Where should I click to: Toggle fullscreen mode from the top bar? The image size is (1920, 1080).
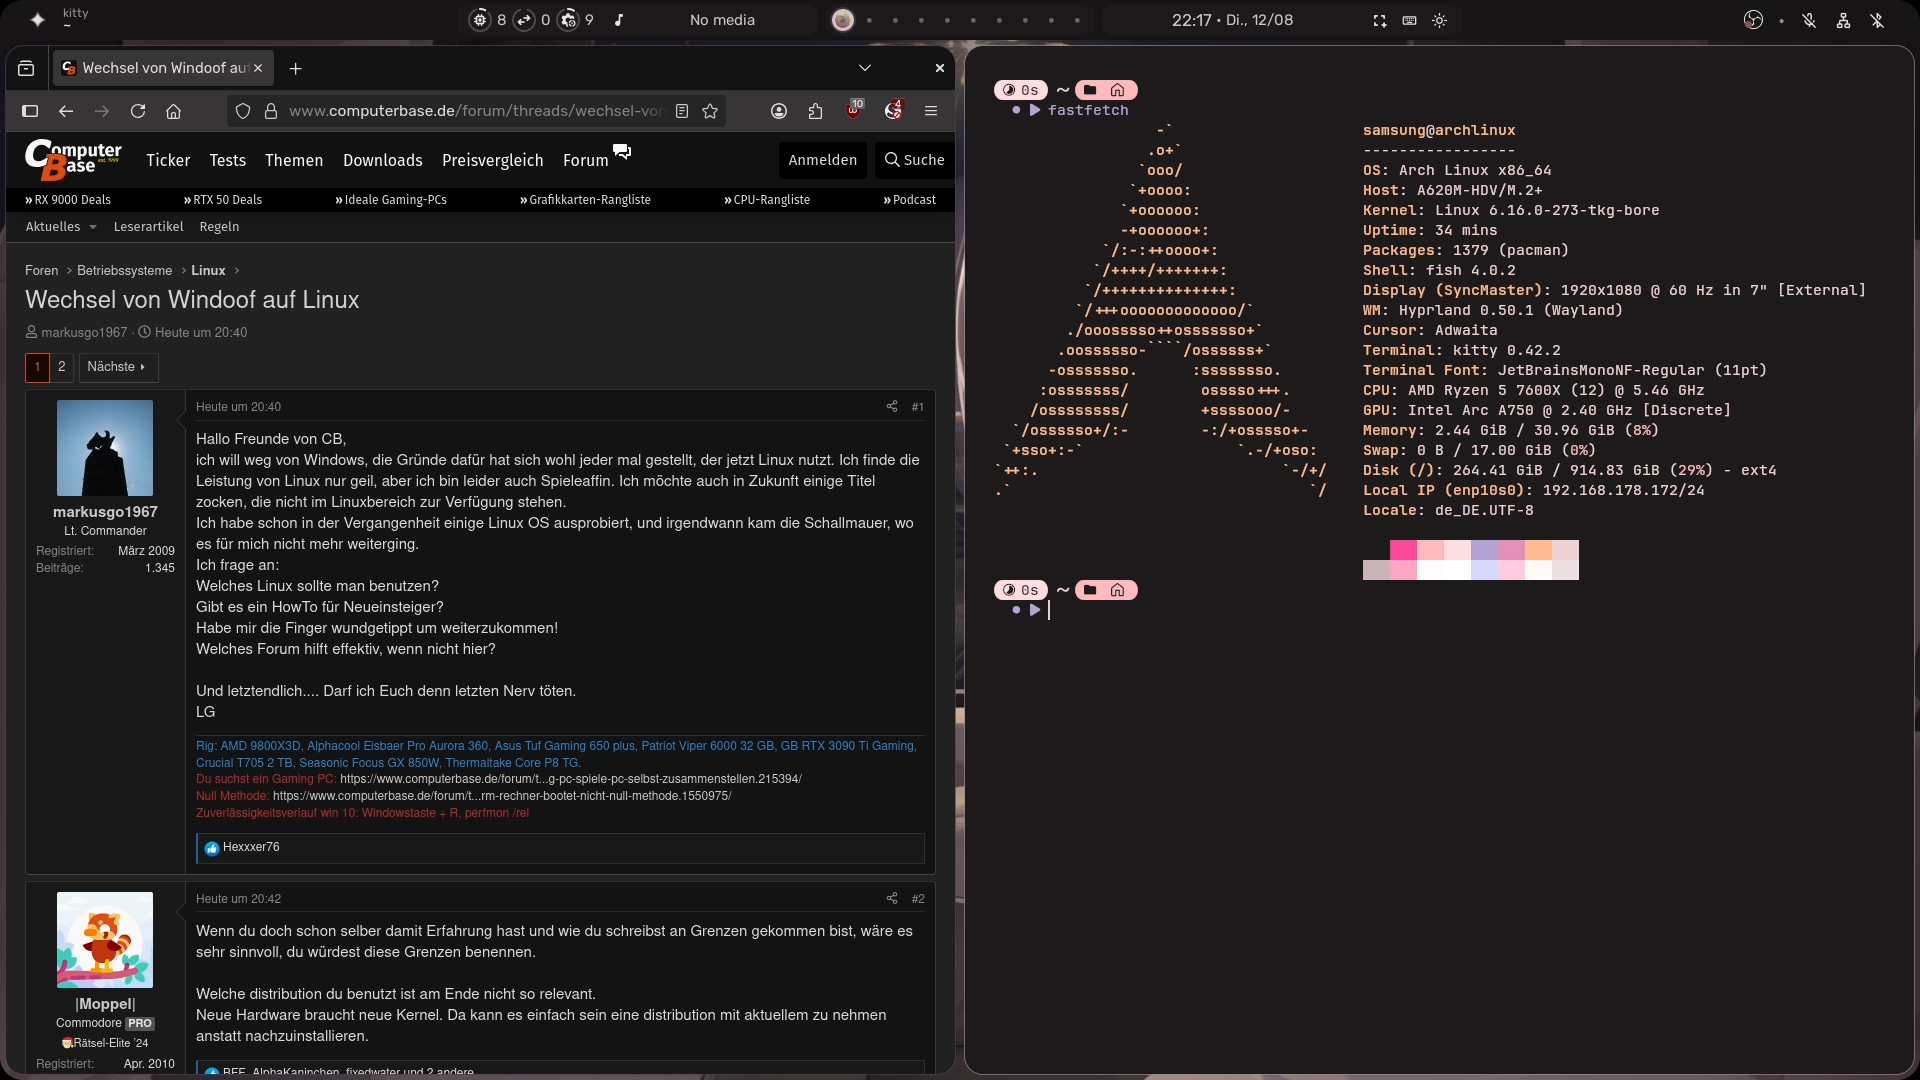1380,20
